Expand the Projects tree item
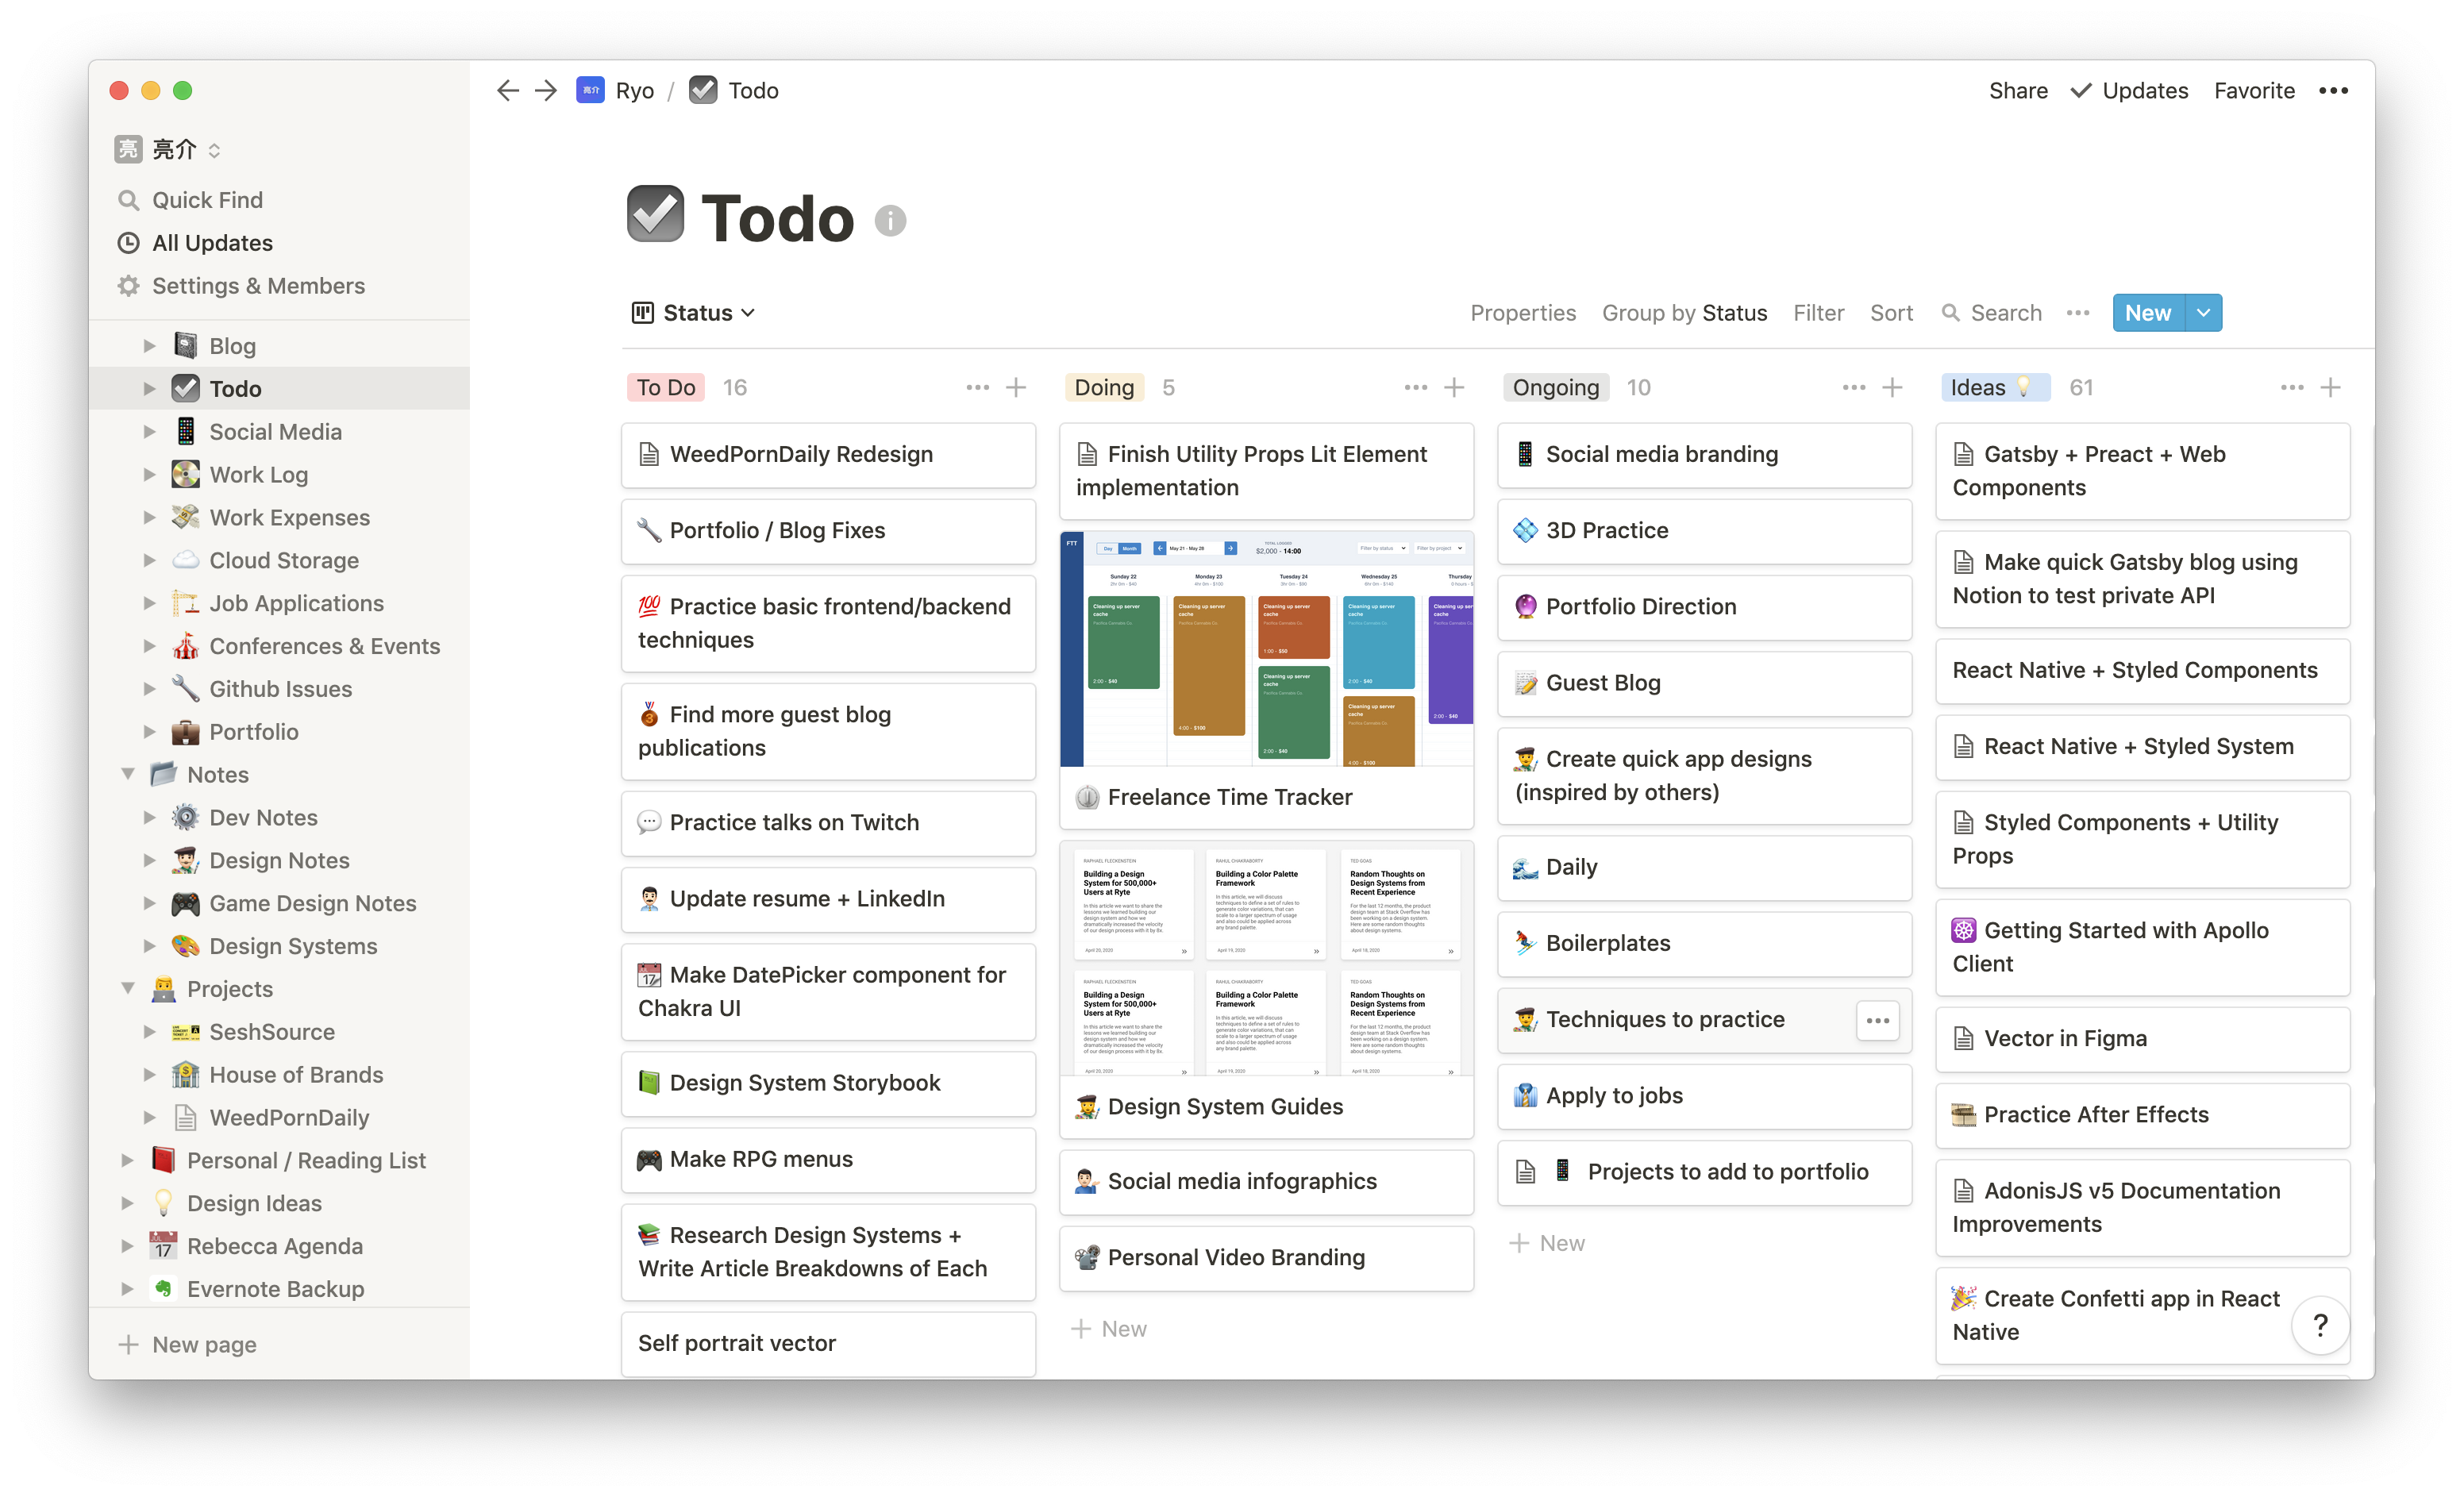 pyautogui.click(x=130, y=989)
